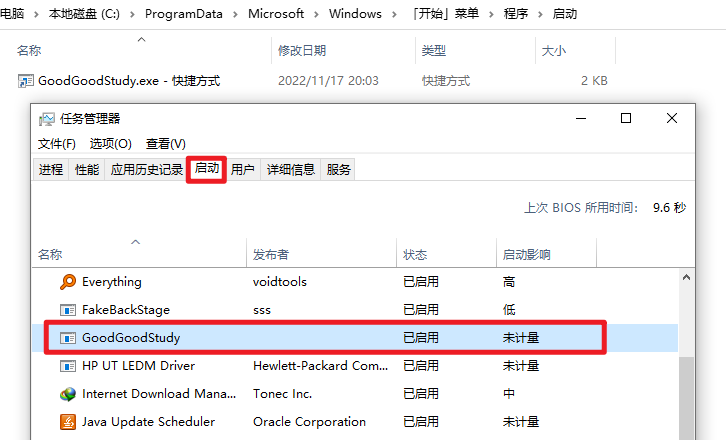Open the 查看(V) menu
Screen dimensions: 726x440
166,144
